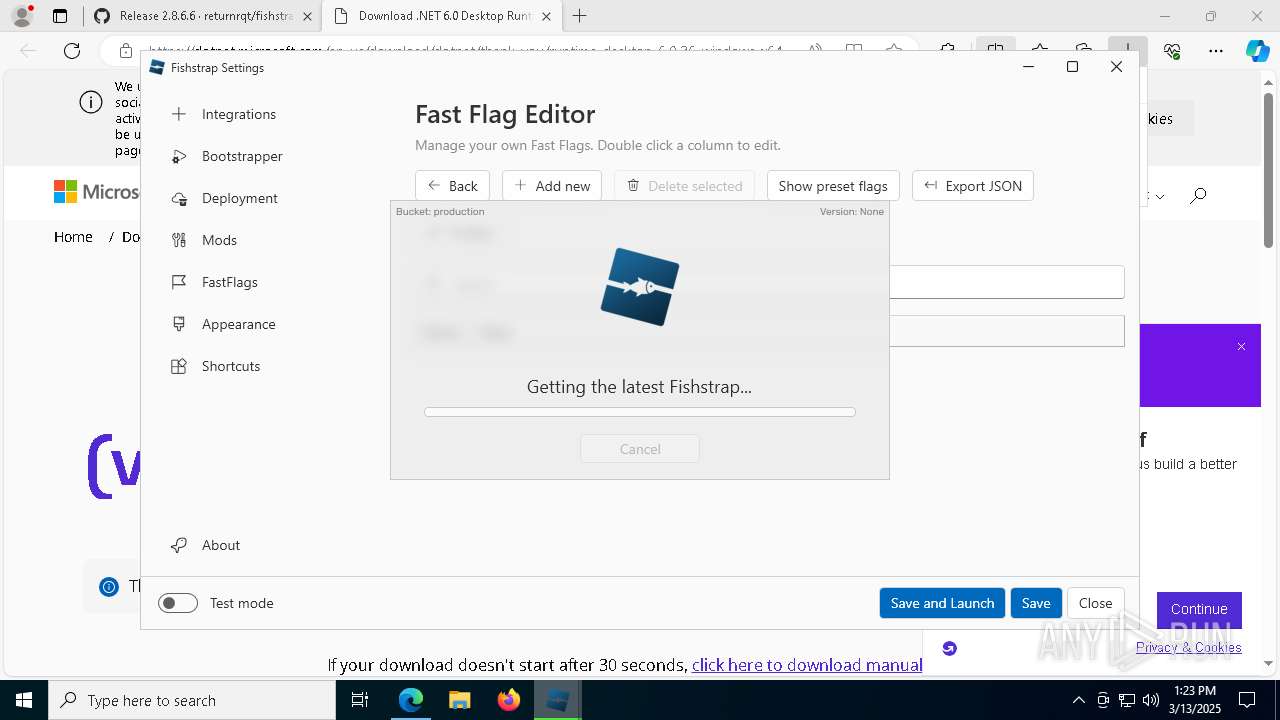Viewport: 1280px width, 720px height.
Task: Click the lower flag text field
Action: pyautogui.click(x=1006, y=331)
